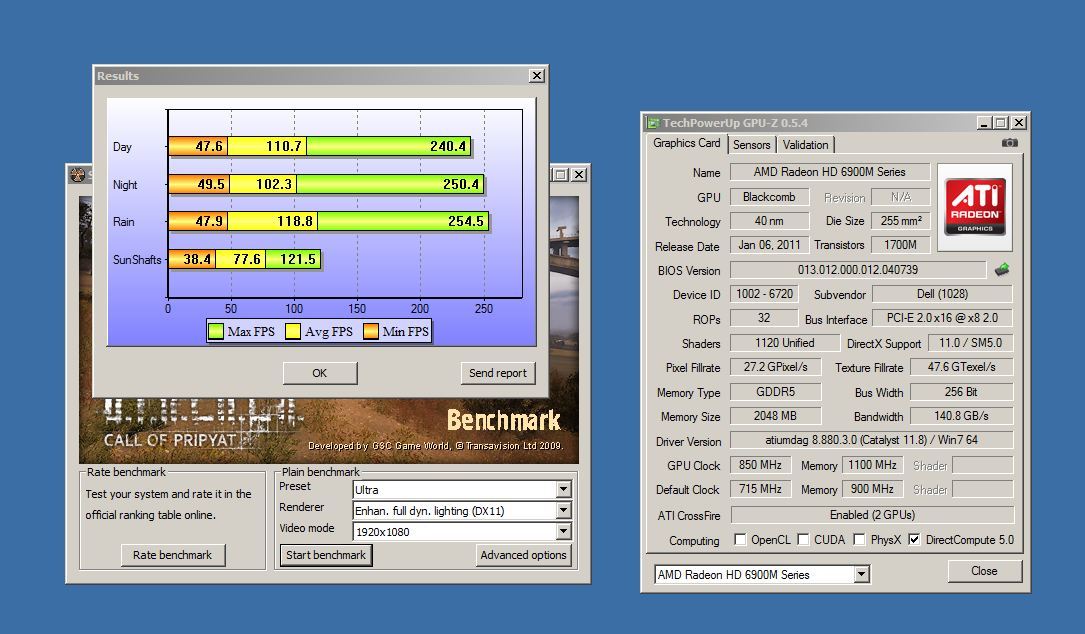The height and width of the screenshot is (634, 1085).
Task: Click the Transistors value 1700M
Action: click(900, 245)
